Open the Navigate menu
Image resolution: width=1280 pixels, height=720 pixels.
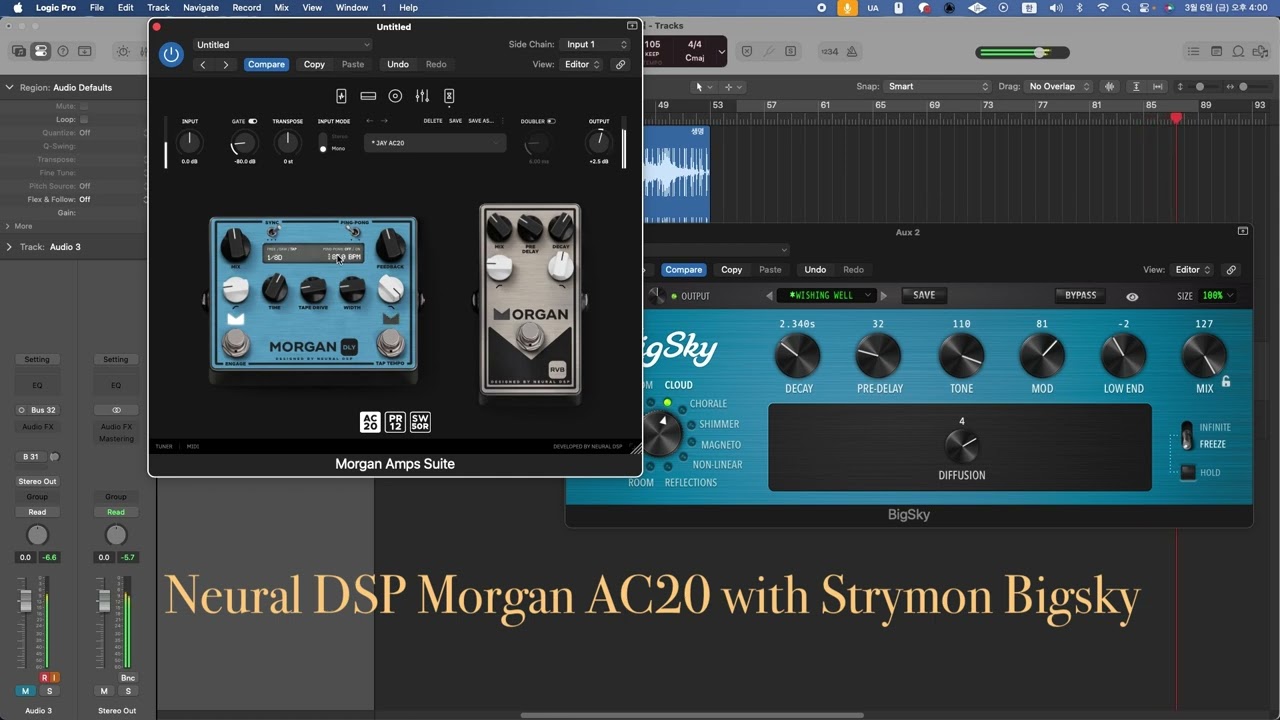coord(201,7)
